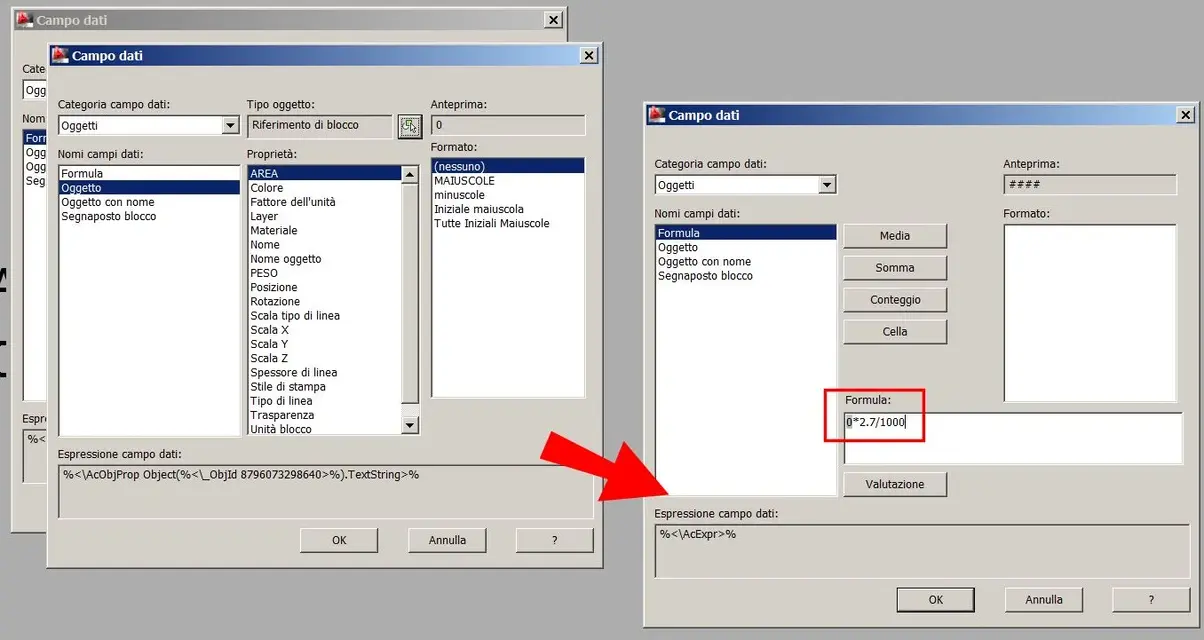Click the Somma button
The height and width of the screenshot is (640, 1204).
[895, 268]
